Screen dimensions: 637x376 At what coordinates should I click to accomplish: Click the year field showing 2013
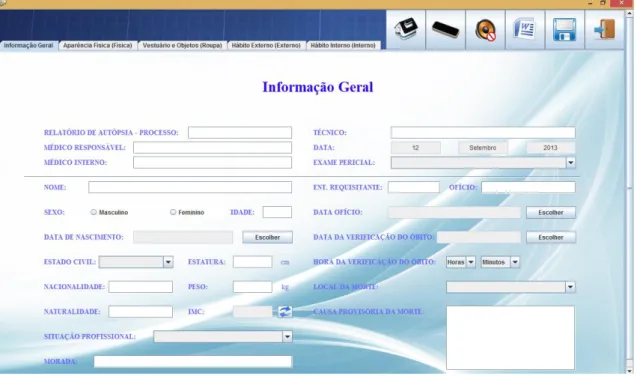[550, 148]
